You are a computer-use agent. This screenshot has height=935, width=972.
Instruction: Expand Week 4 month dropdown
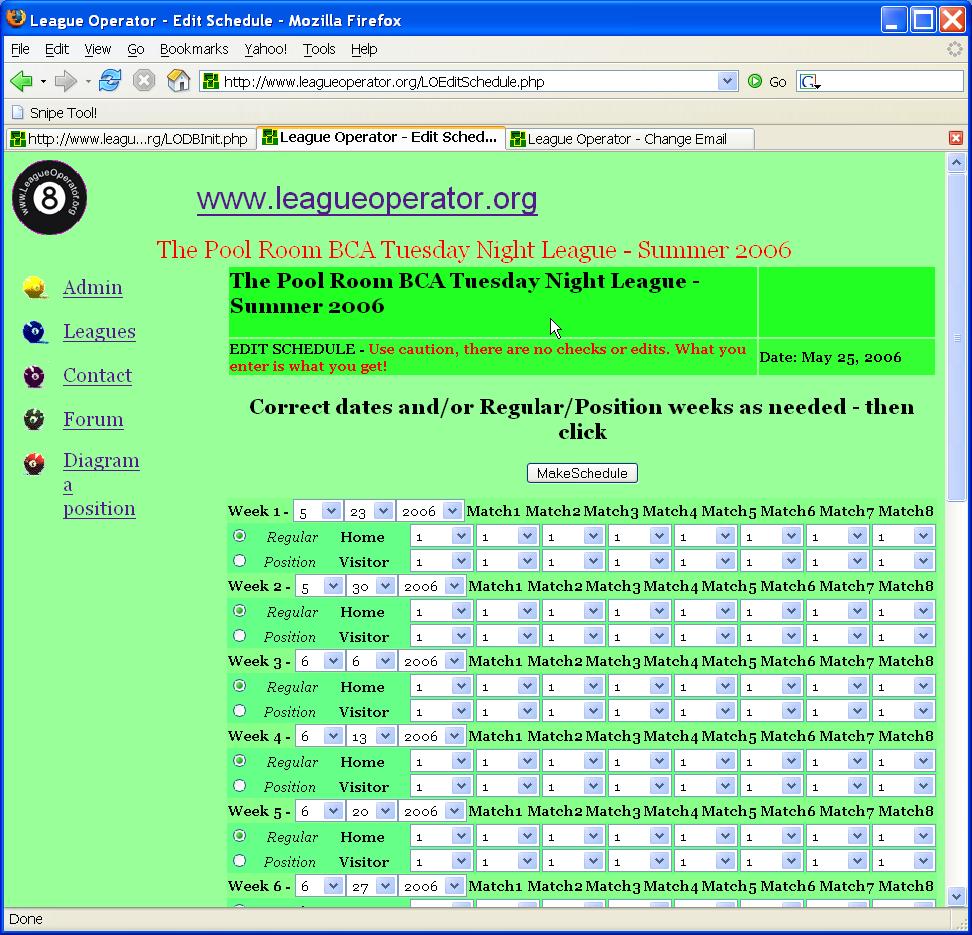318,736
